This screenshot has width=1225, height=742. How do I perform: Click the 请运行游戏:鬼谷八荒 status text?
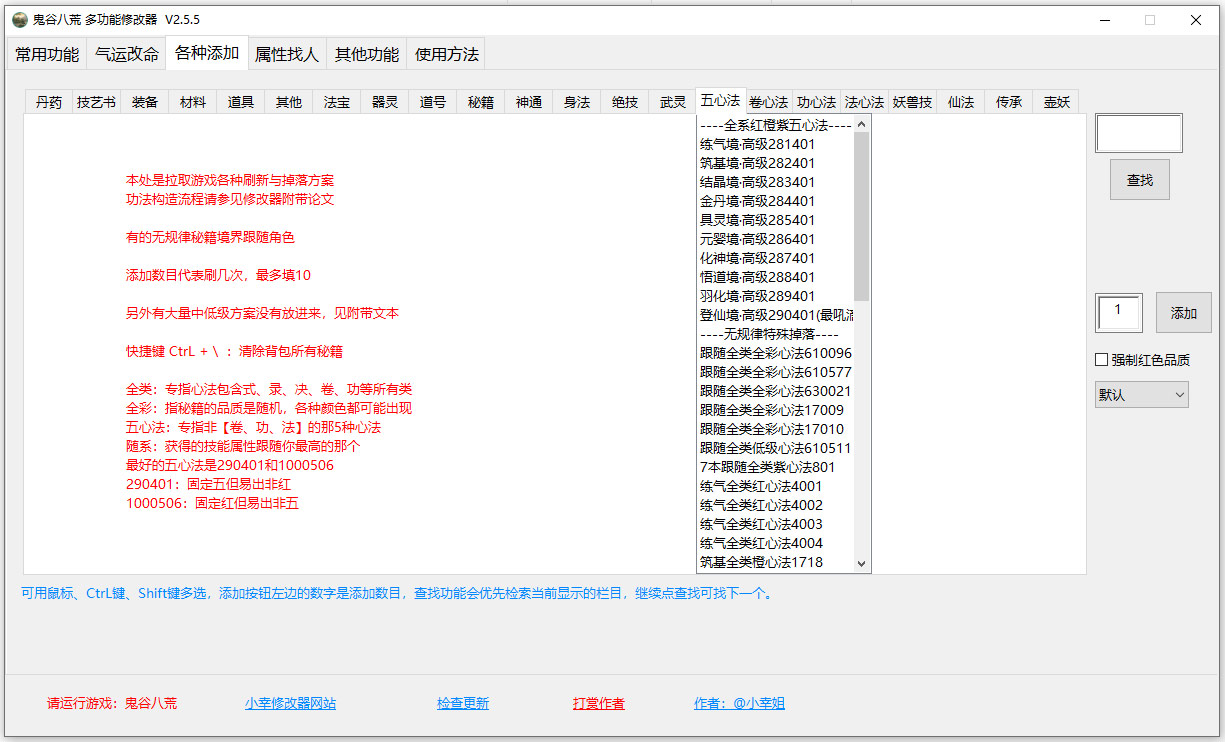112,704
